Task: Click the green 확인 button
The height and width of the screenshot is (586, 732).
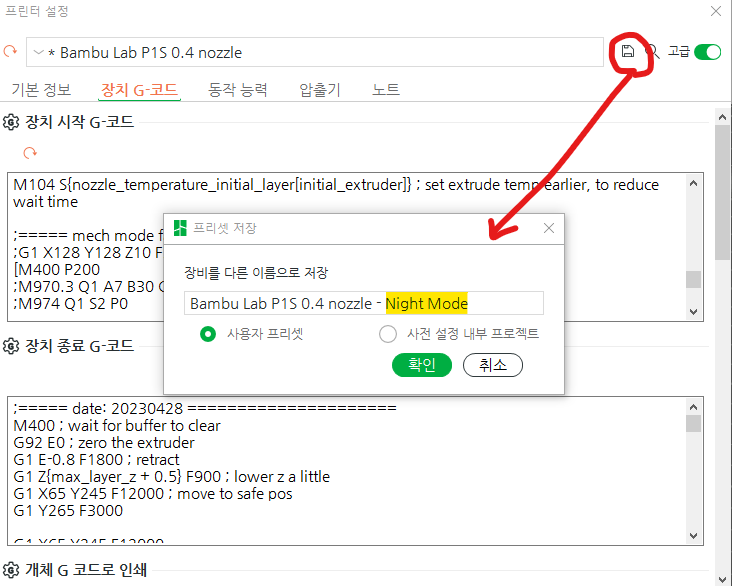Action: coord(422,365)
